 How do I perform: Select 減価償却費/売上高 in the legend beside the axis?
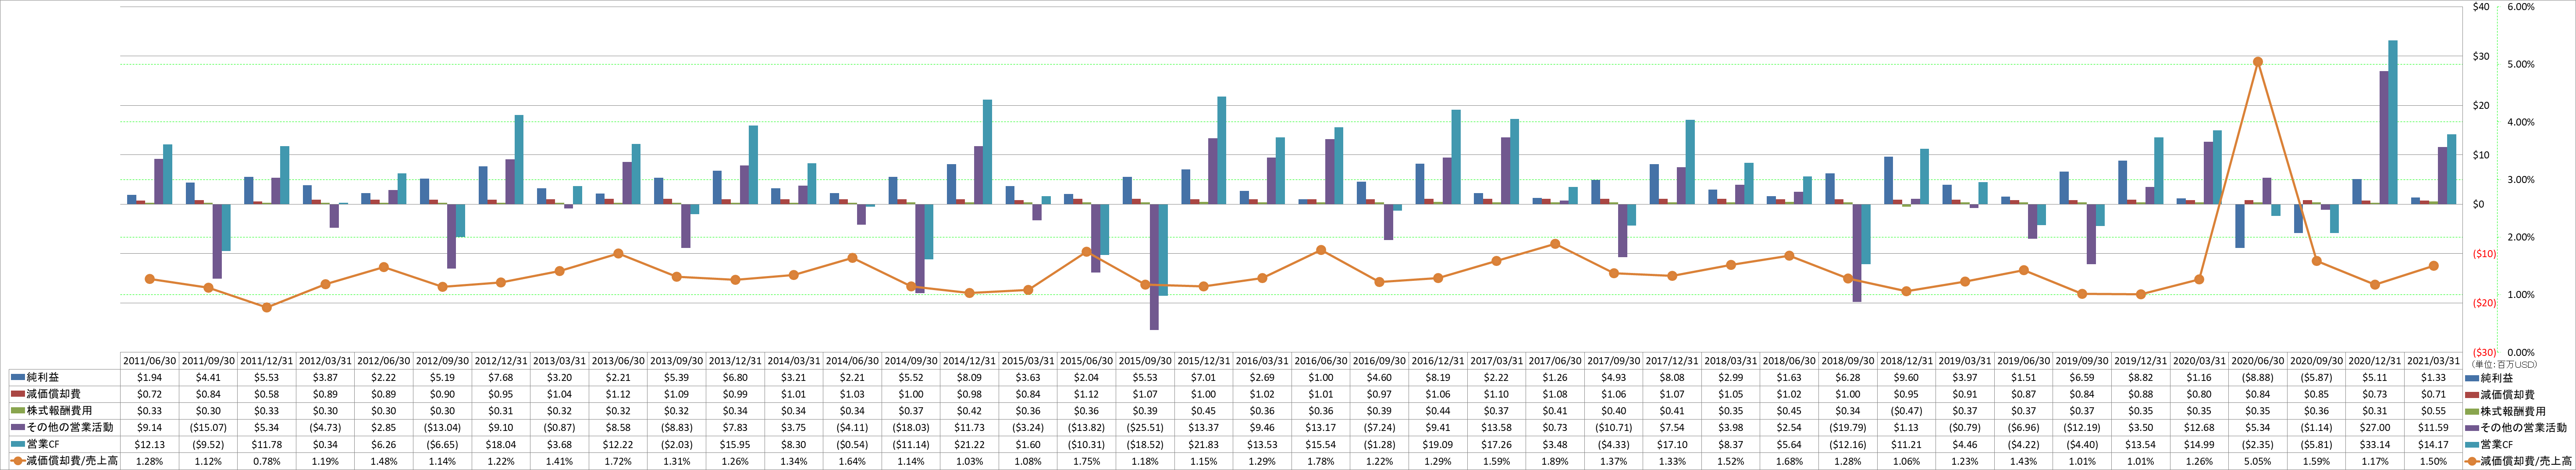[2525, 461]
